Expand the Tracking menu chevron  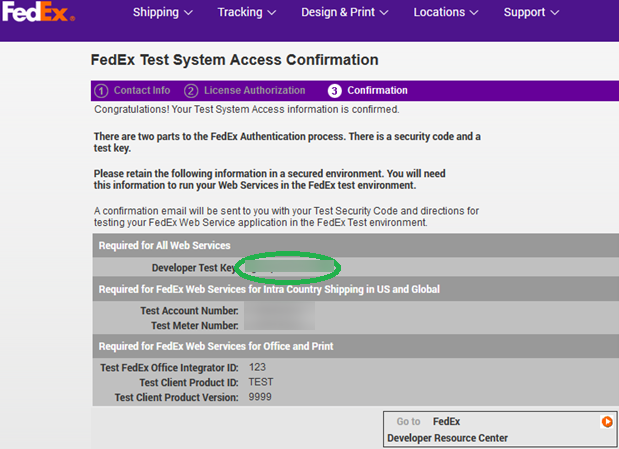(272, 13)
